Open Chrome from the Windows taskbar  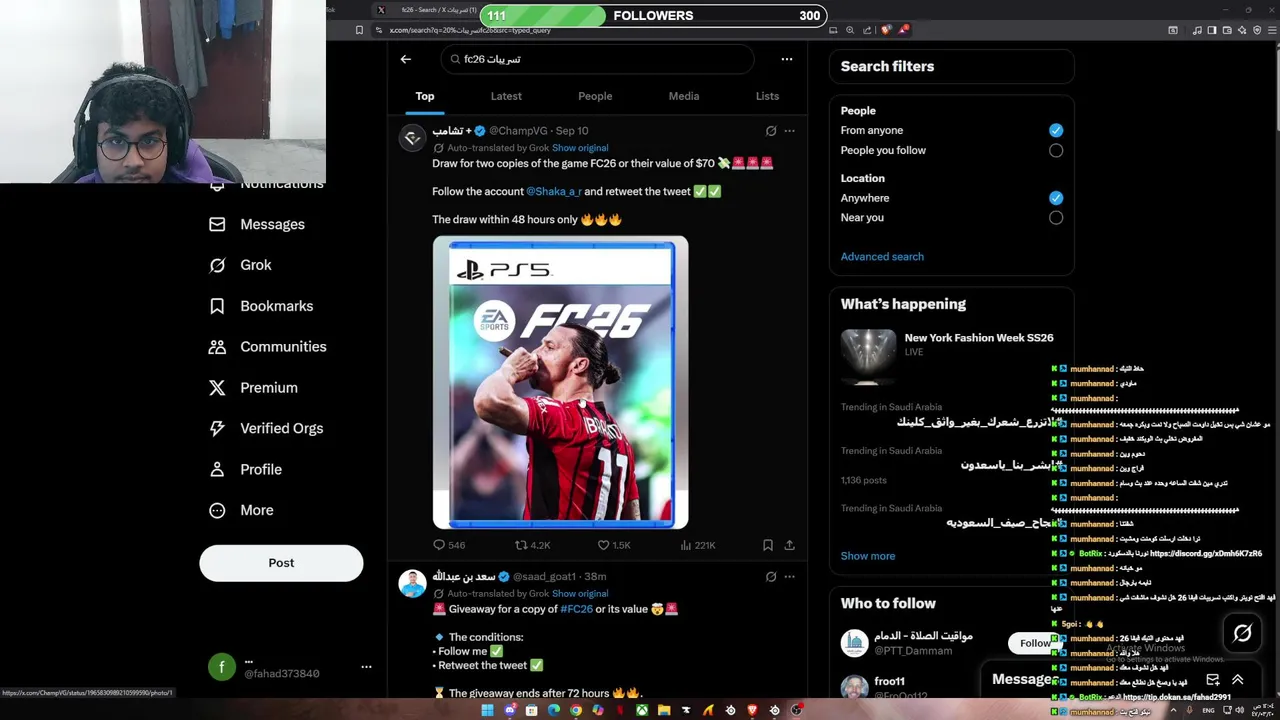[x=576, y=710]
